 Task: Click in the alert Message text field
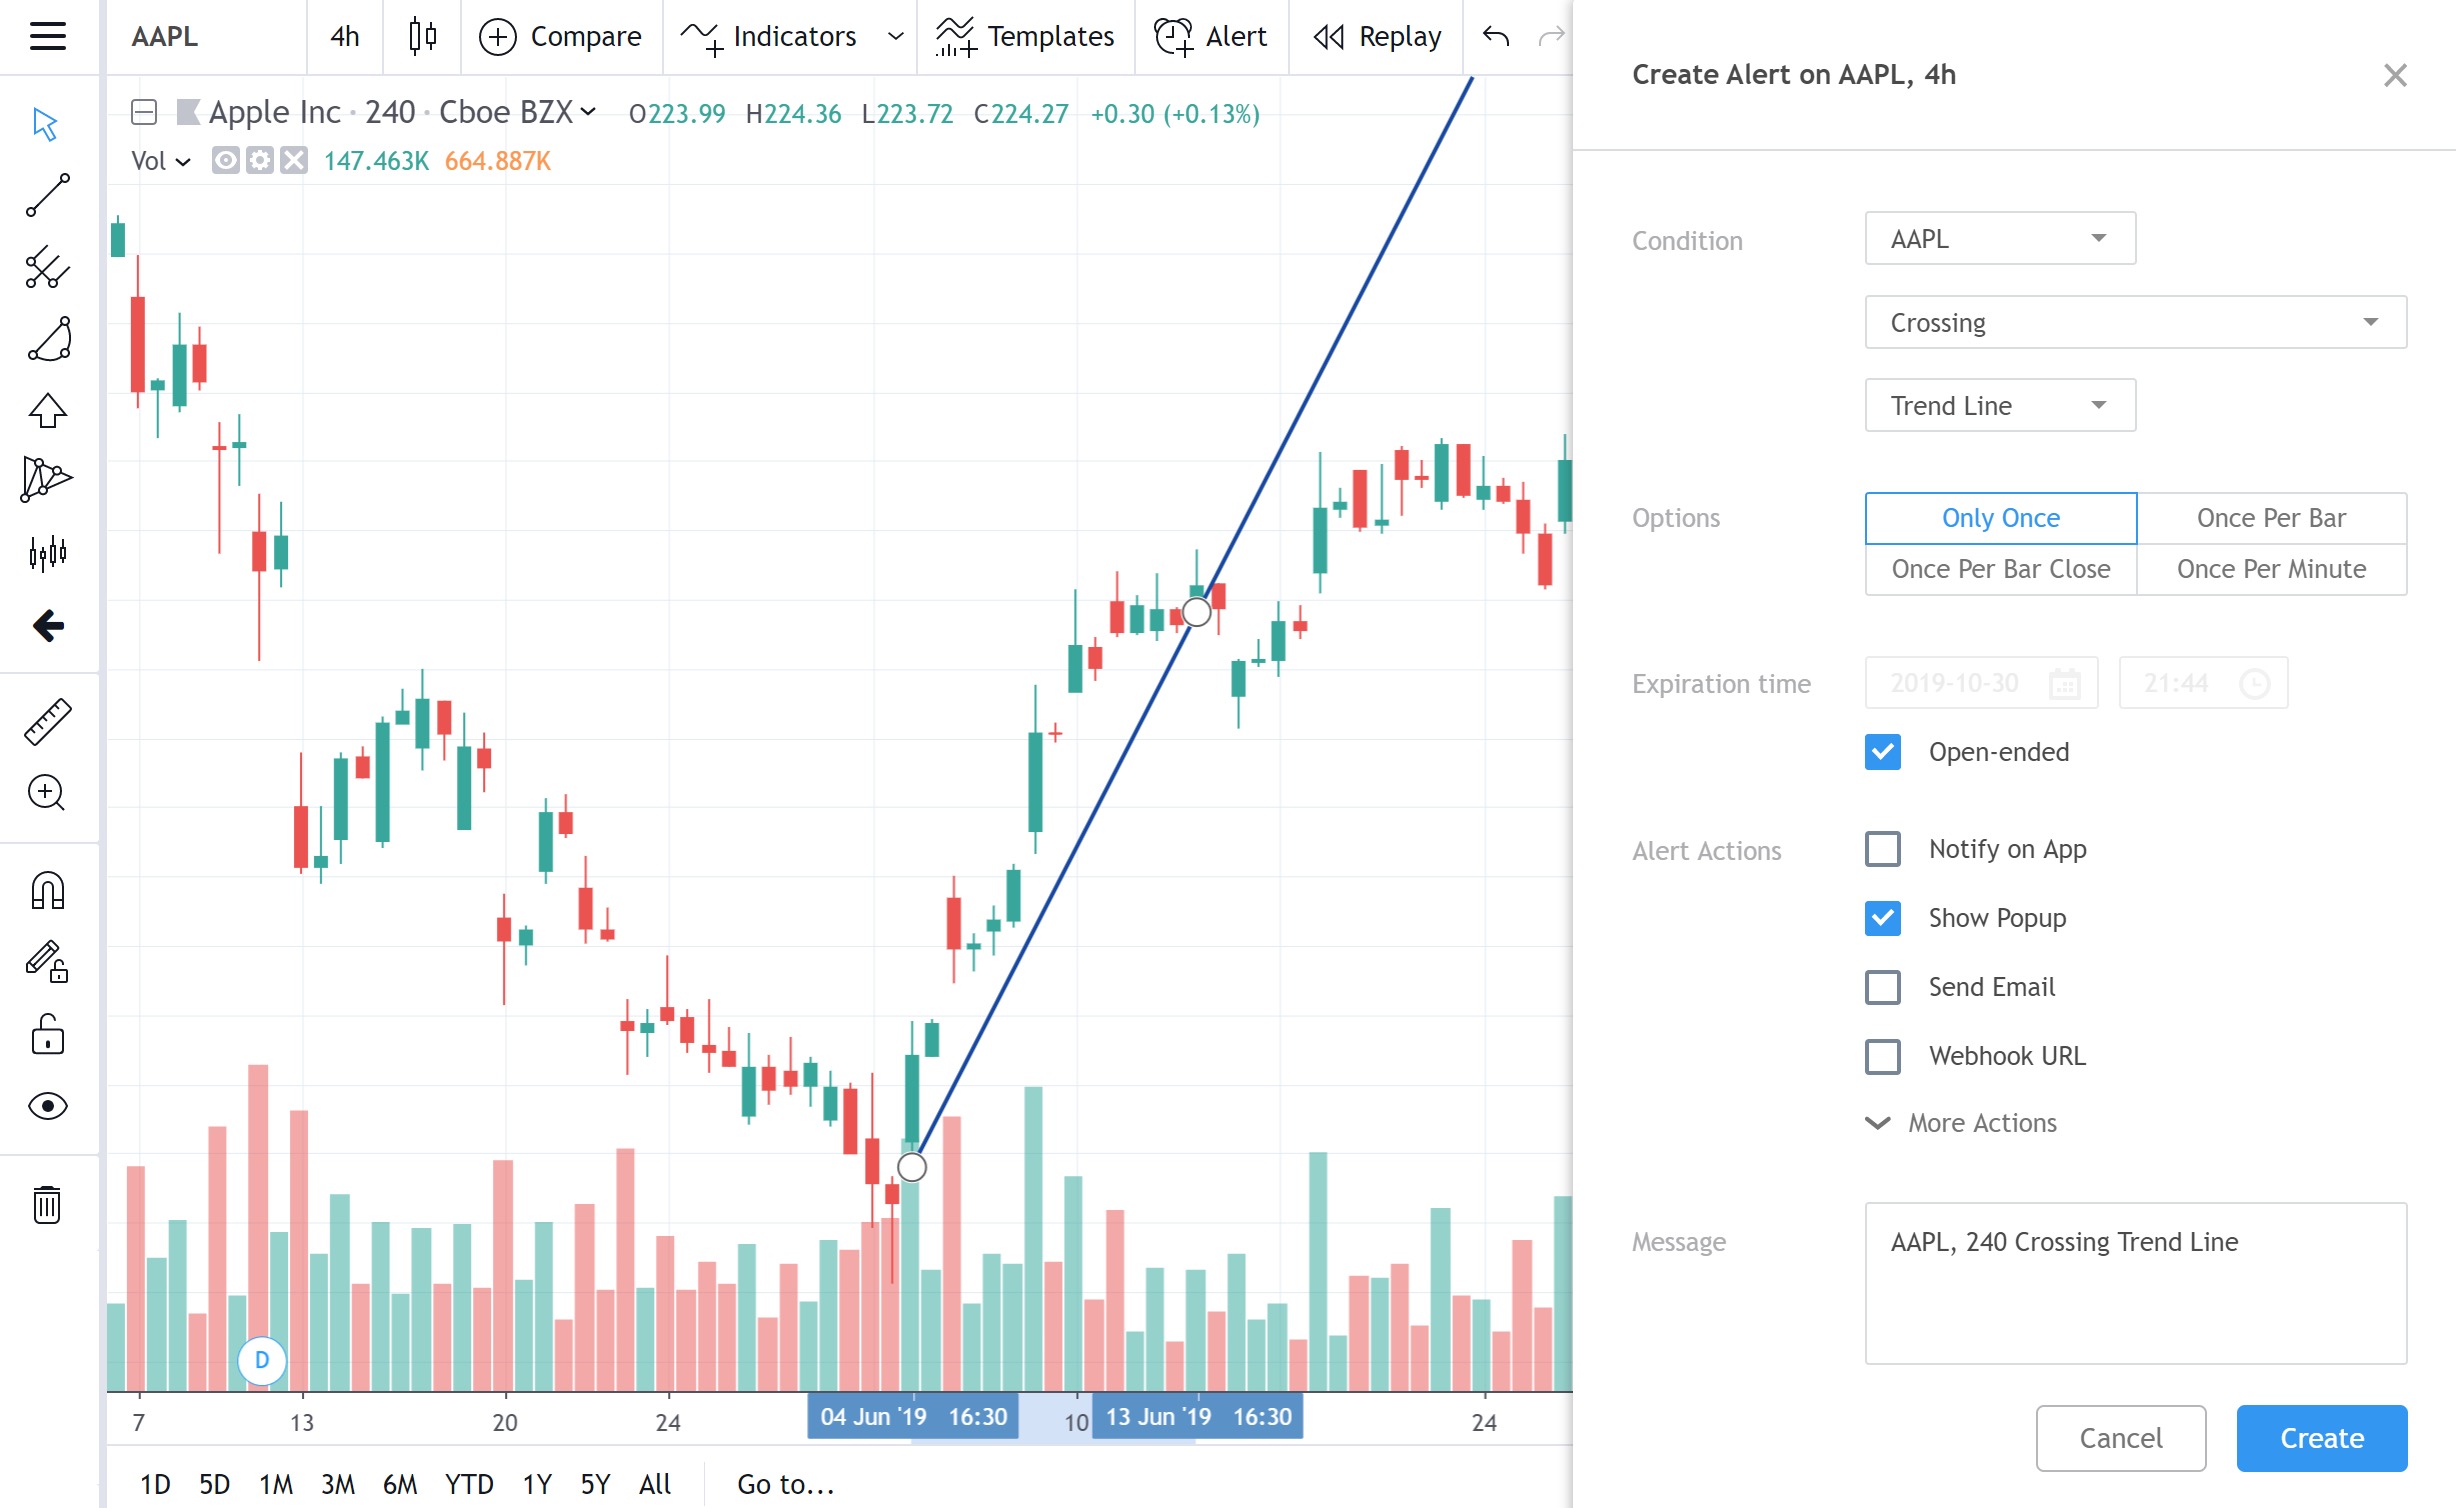pyautogui.click(x=2135, y=1283)
